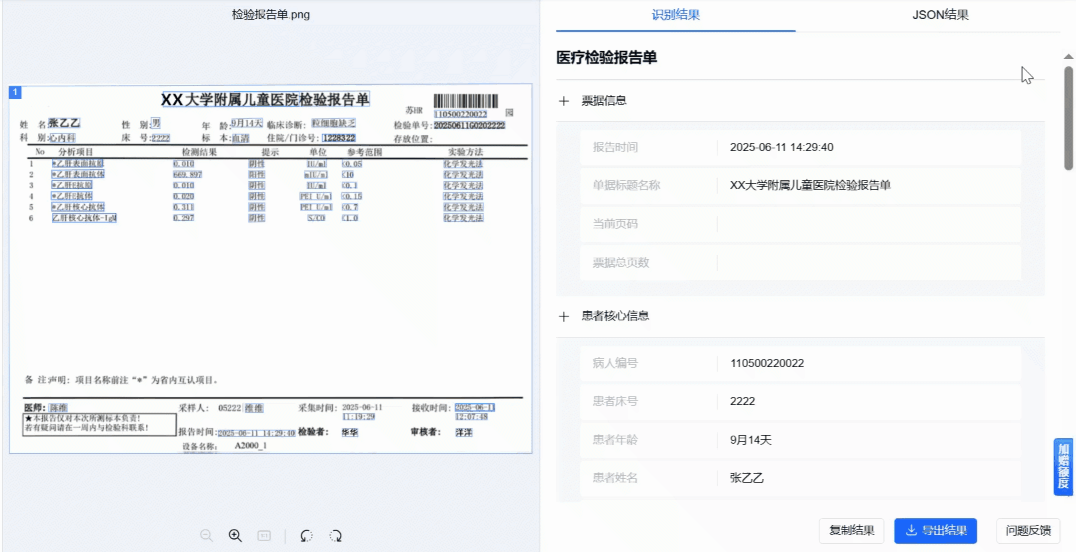Switch to the 识别结果 tab

[x=676, y=14]
